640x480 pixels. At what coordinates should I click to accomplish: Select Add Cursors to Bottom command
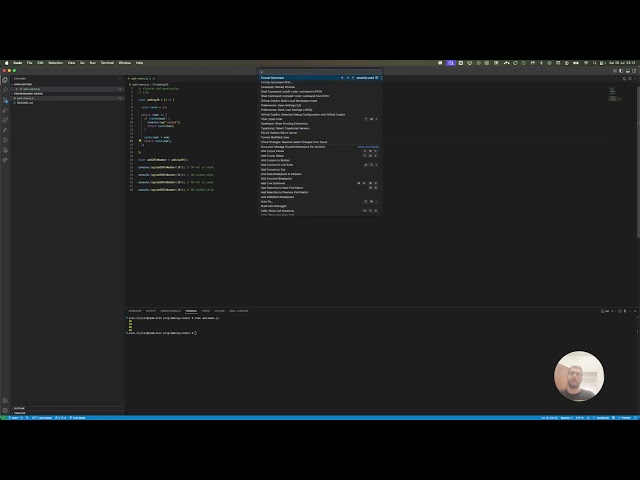pyautogui.click(x=320, y=160)
